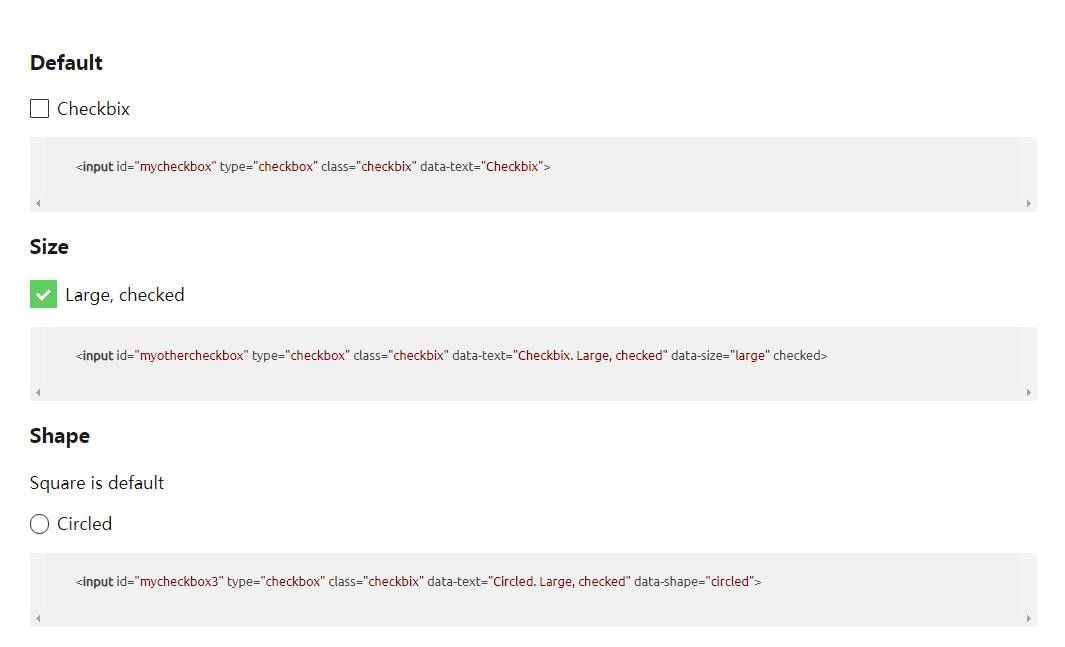
Task: Click the mycheckbox input code snippet
Action: click(313, 167)
